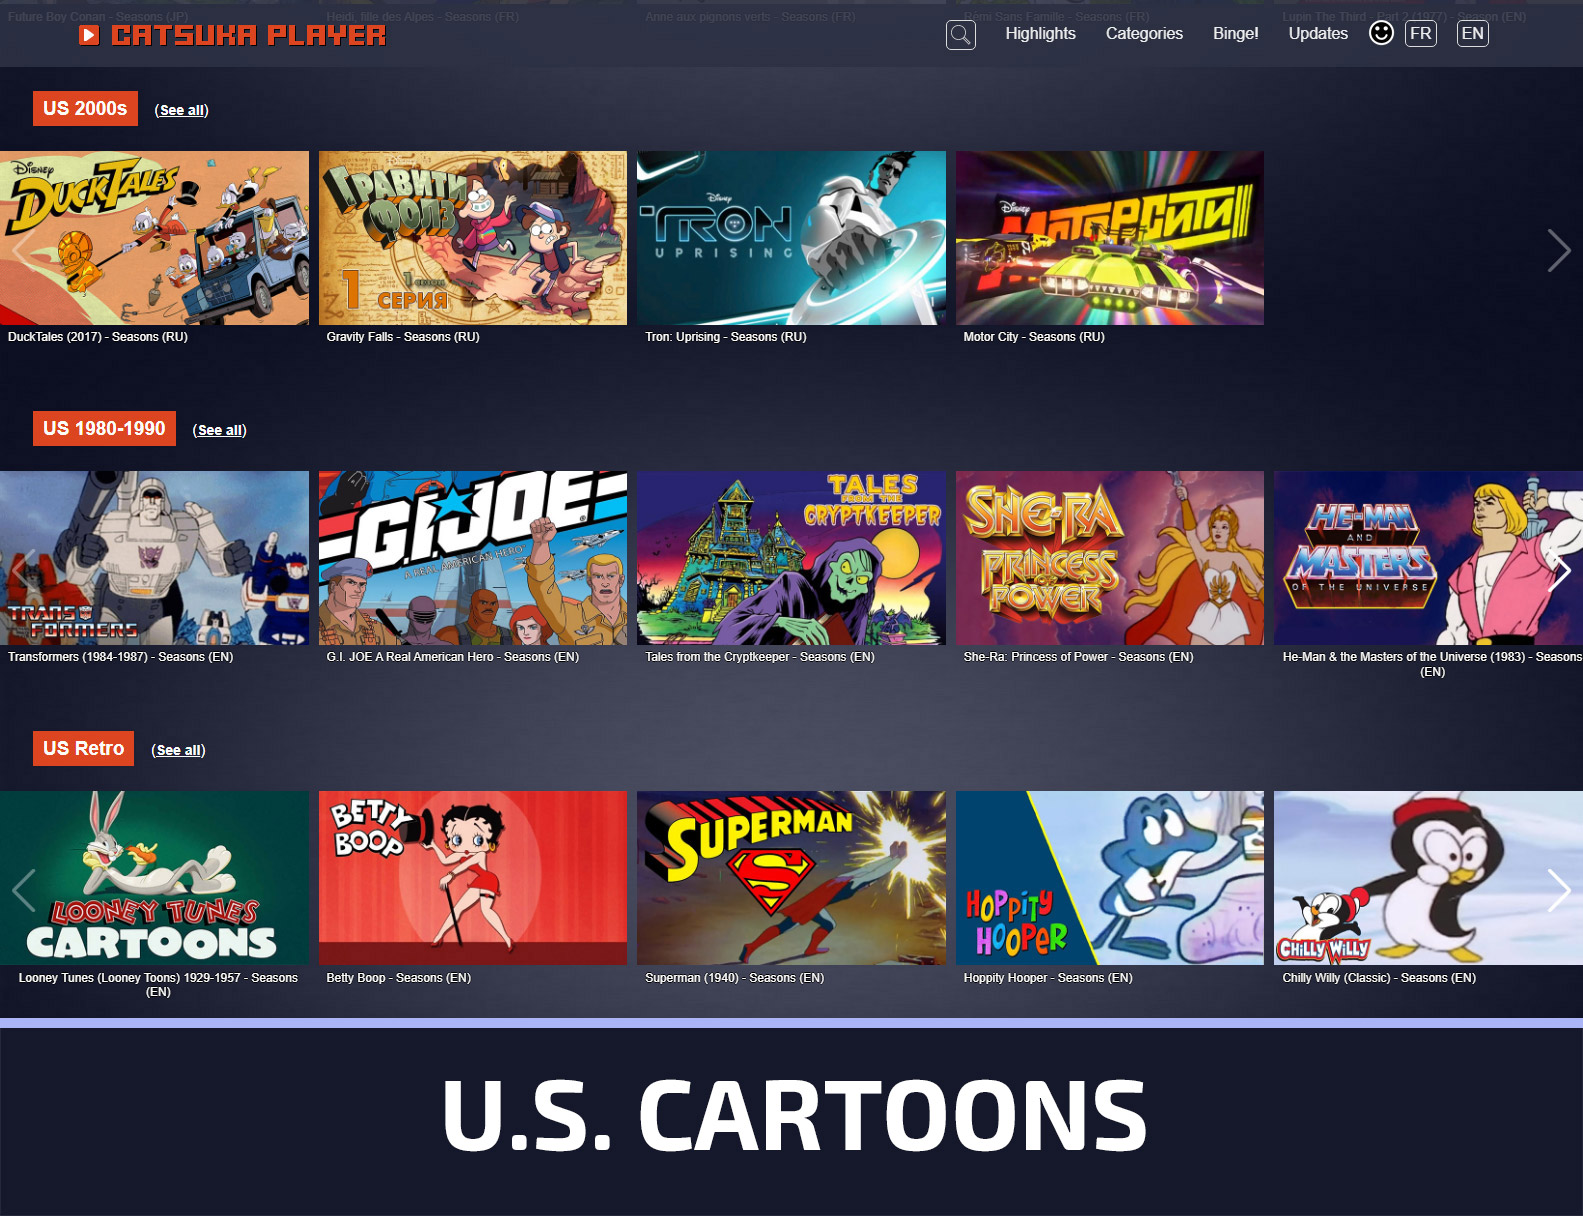Click 'Chilly Willy (Classic) - Seasons (EN)' caption

[1379, 978]
